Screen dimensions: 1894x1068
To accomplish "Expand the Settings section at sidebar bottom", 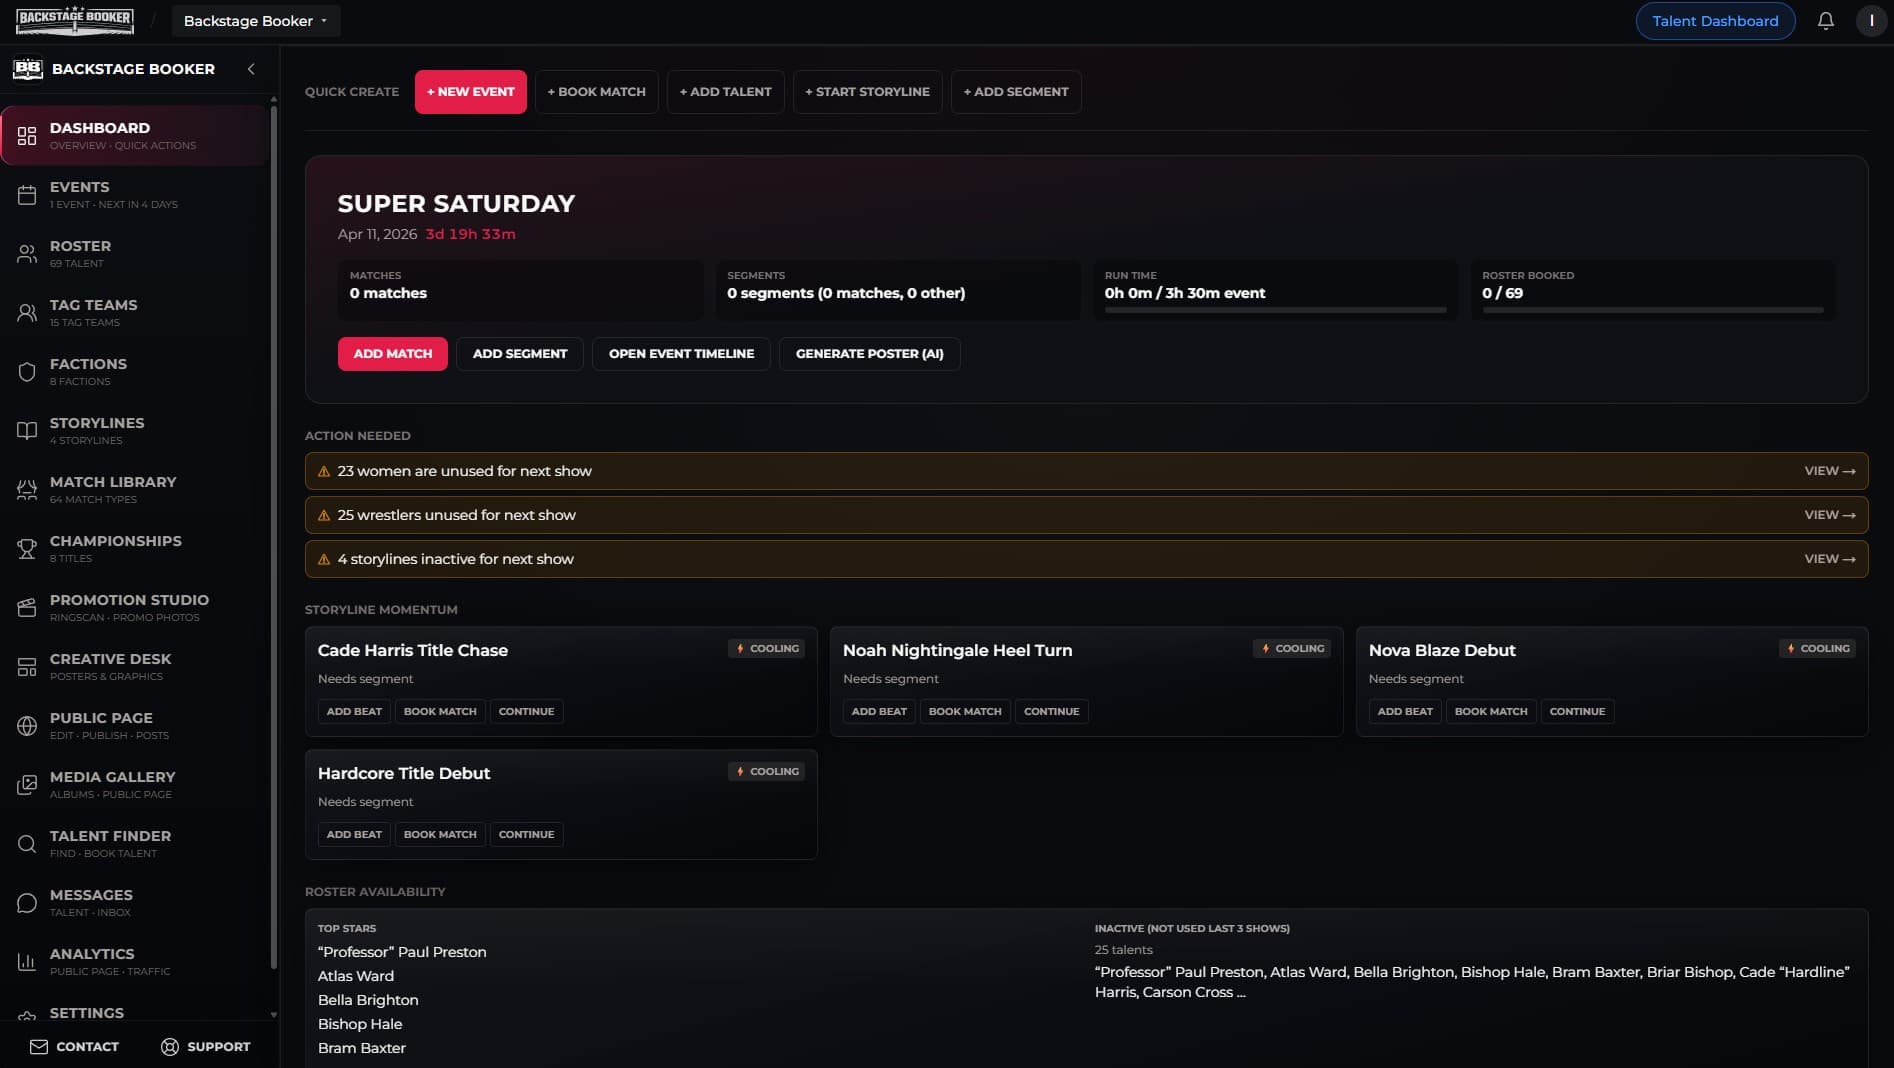I will (87, 1013).
